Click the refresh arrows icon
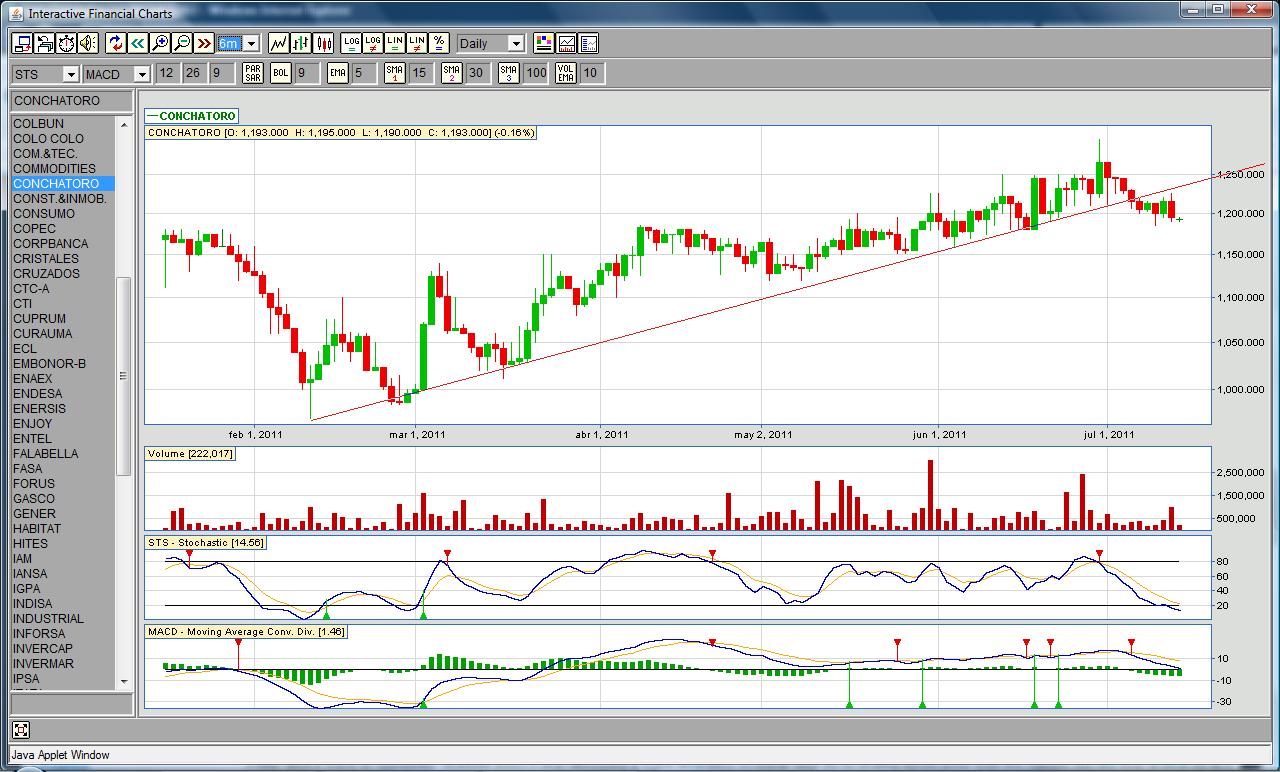1280x772 pixels. [x=115, y=43]
